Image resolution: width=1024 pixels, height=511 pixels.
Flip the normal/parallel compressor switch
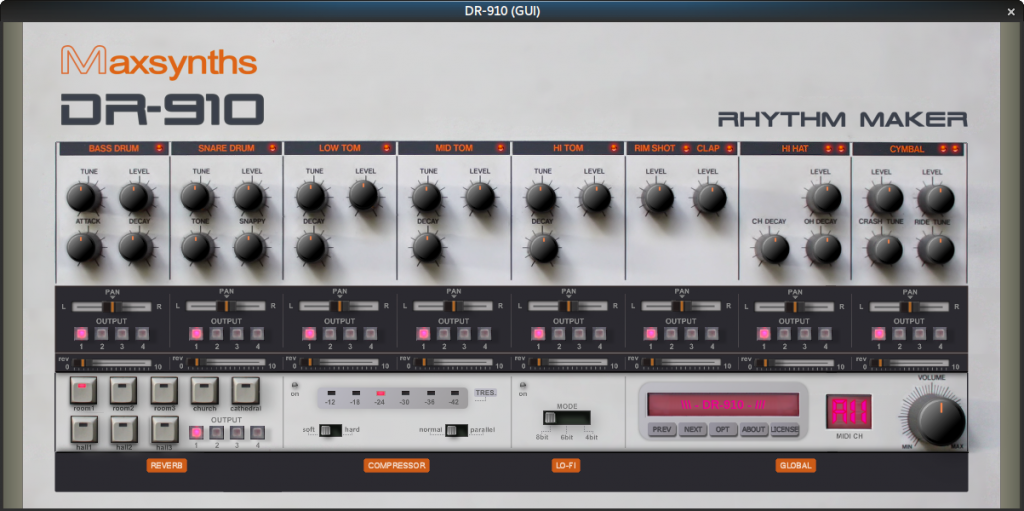point(456,430)
